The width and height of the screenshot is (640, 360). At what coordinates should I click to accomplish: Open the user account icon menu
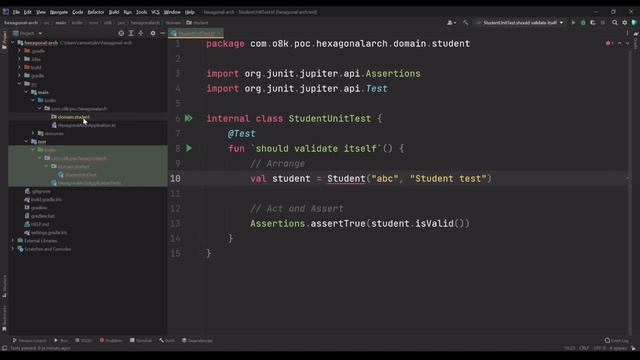[451, 23]
